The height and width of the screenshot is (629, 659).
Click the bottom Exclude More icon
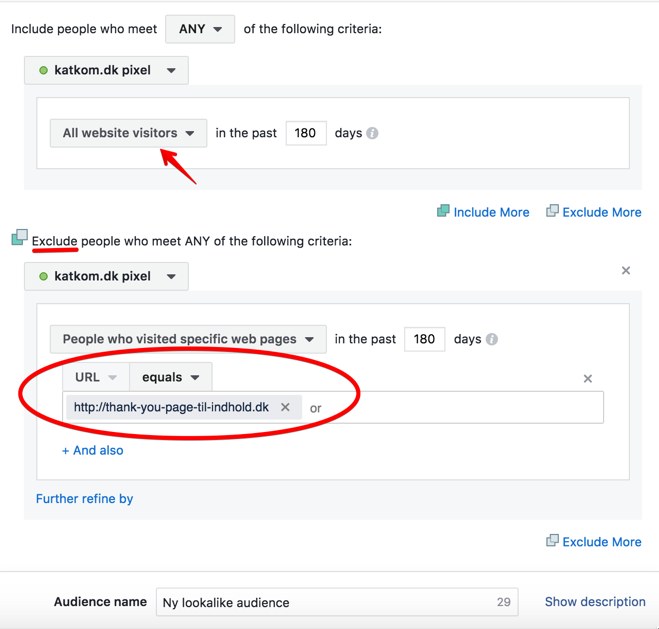(552, 541)
